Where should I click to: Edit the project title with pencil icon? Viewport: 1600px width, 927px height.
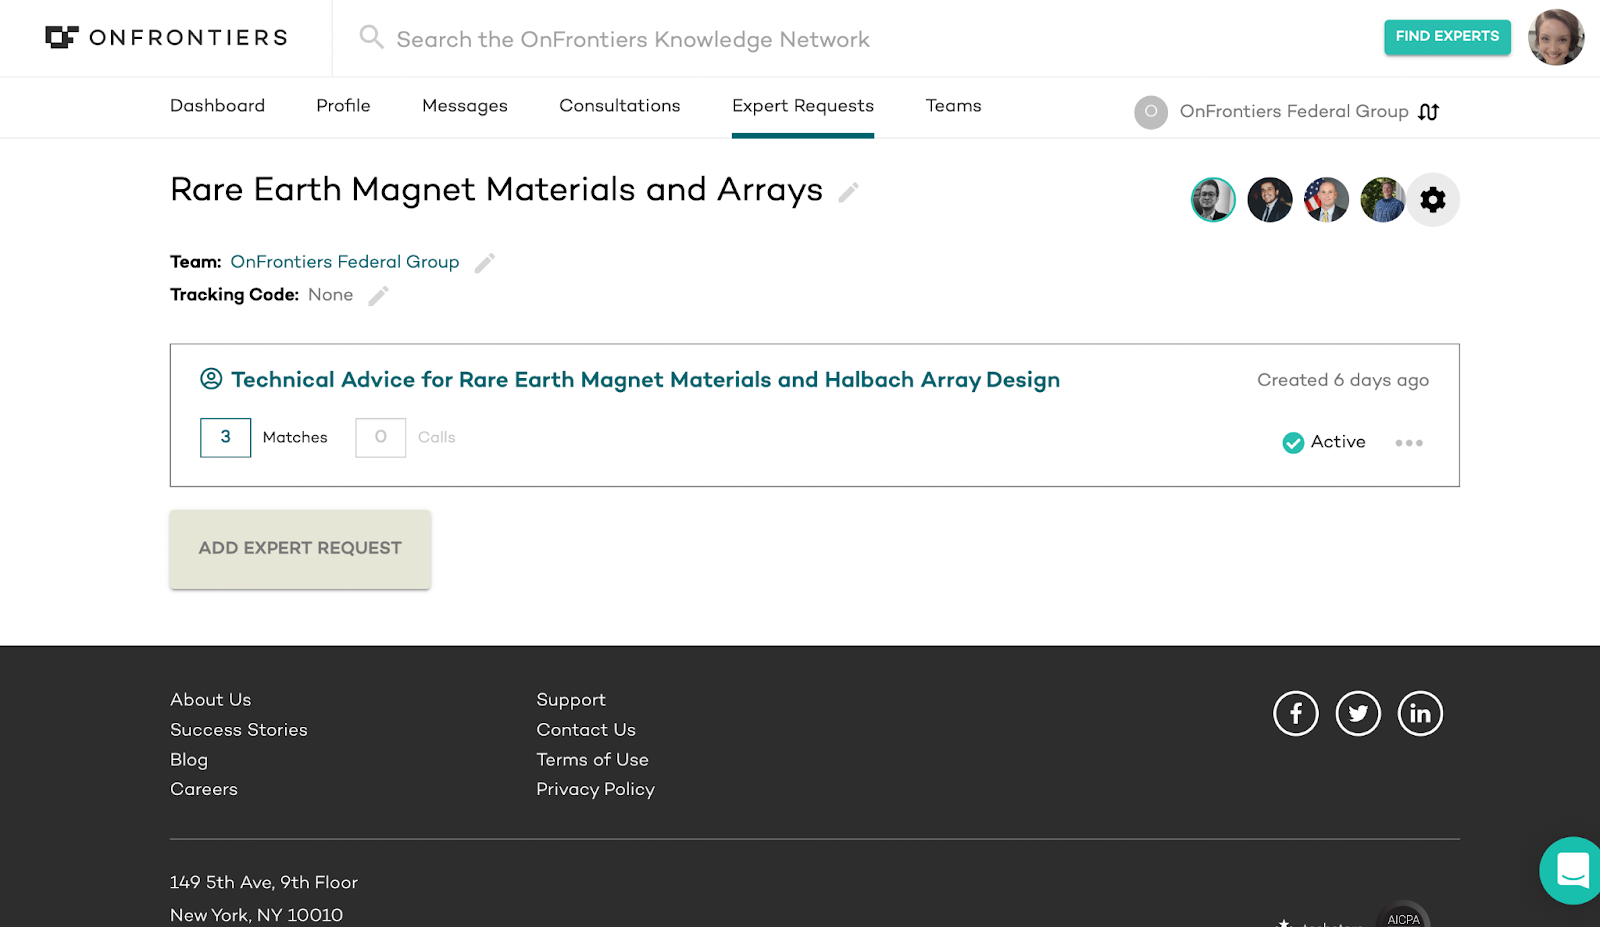(x=848, y=193)
